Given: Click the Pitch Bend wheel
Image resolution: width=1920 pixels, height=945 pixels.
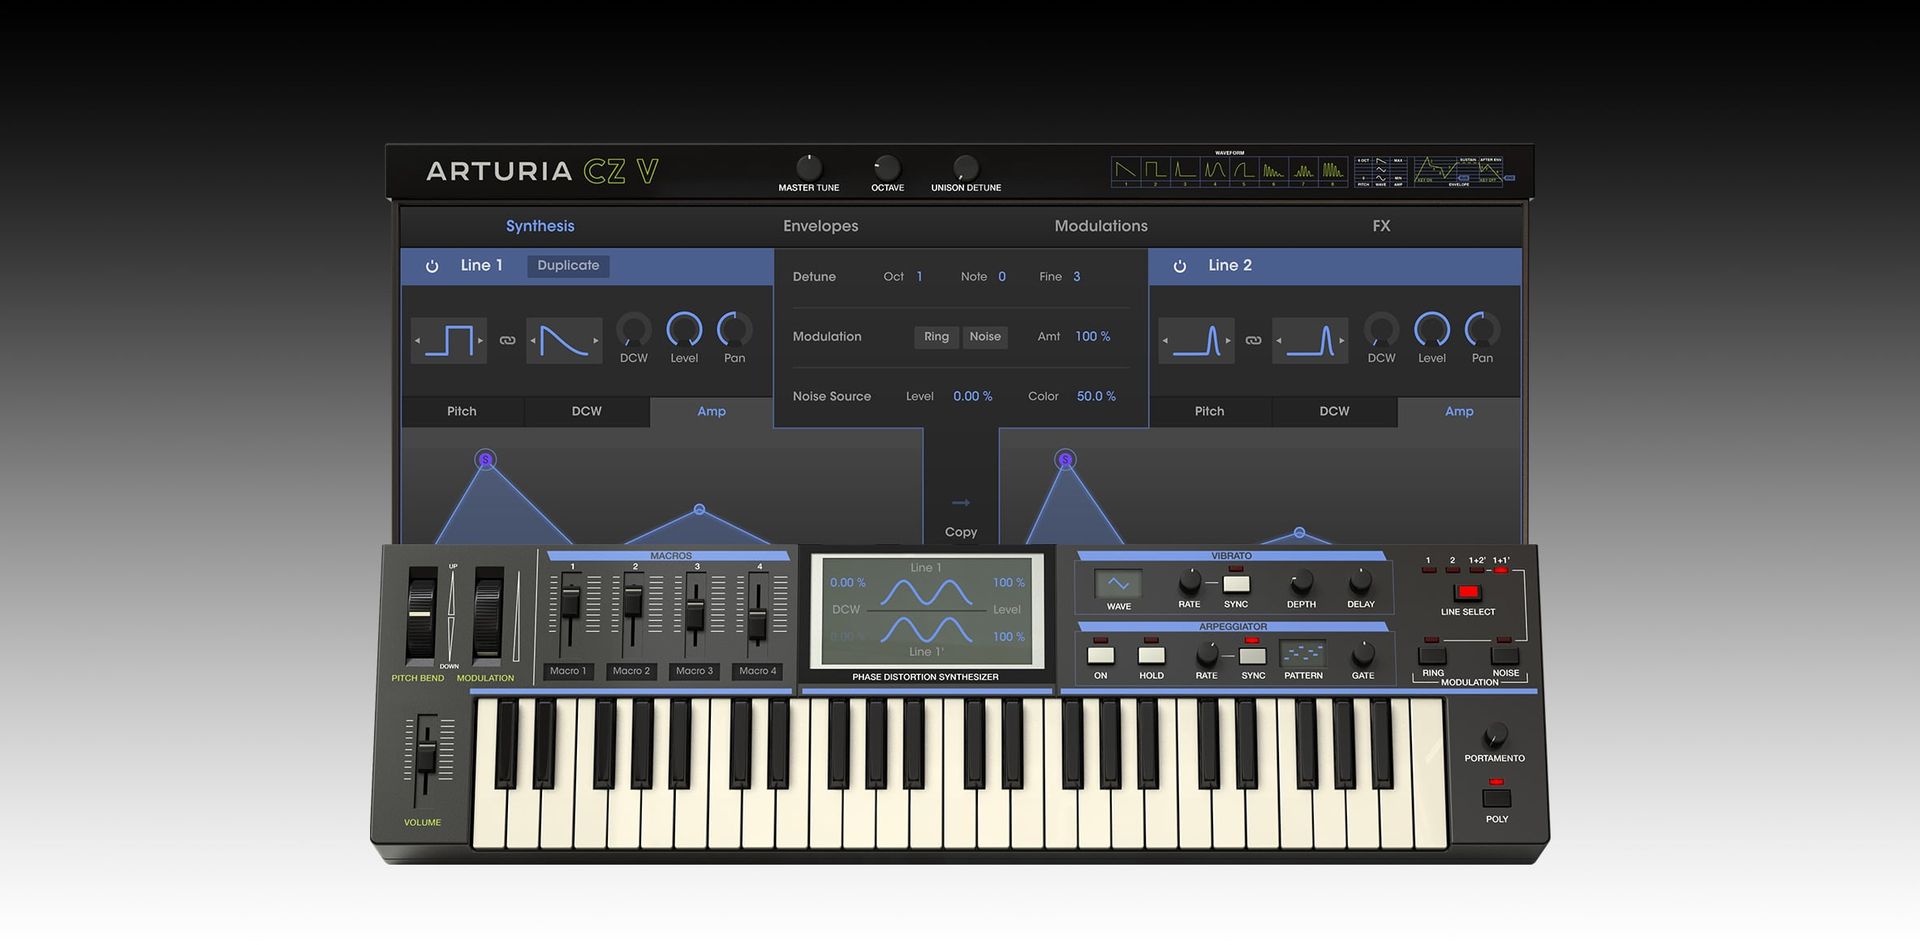Looking at the screenshot, I should 422,615.
